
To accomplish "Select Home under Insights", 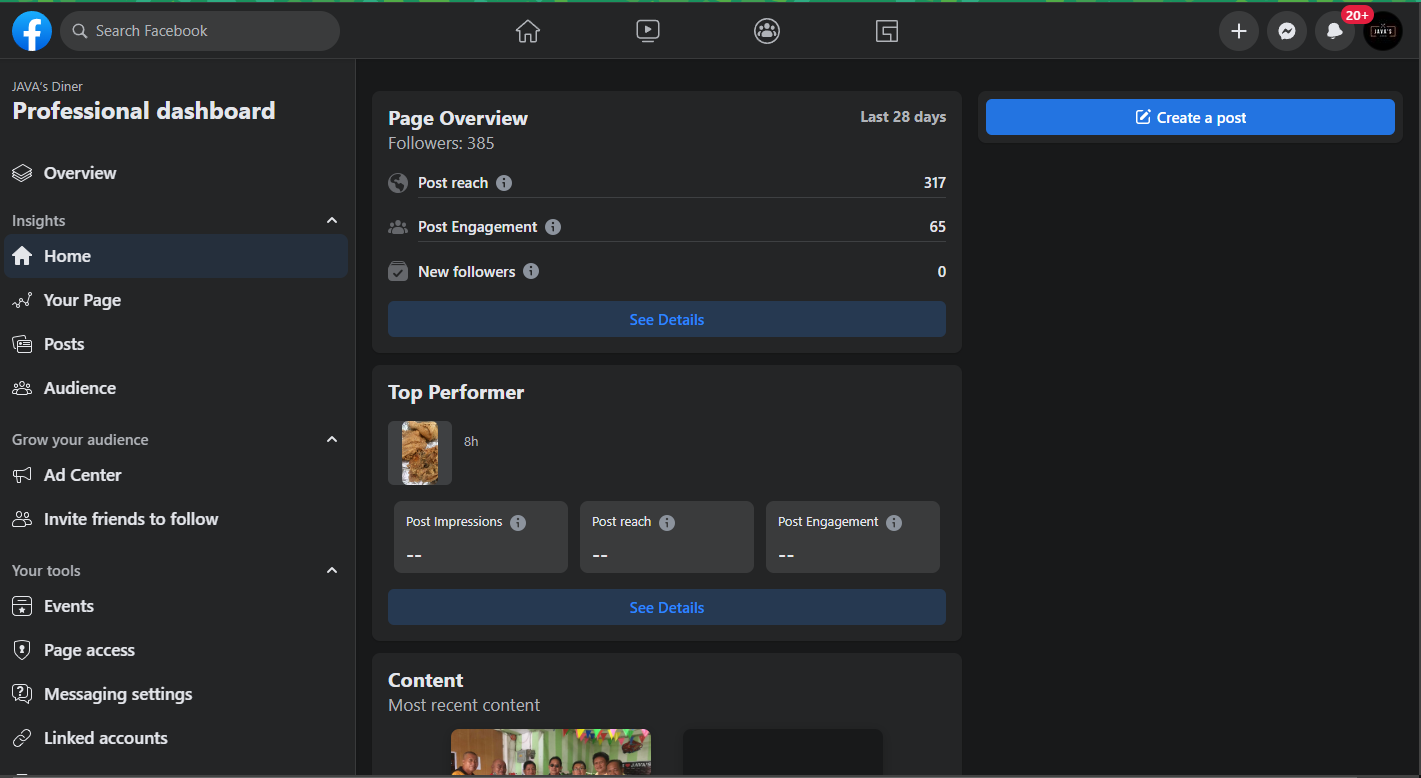I will tap(176, 256).
